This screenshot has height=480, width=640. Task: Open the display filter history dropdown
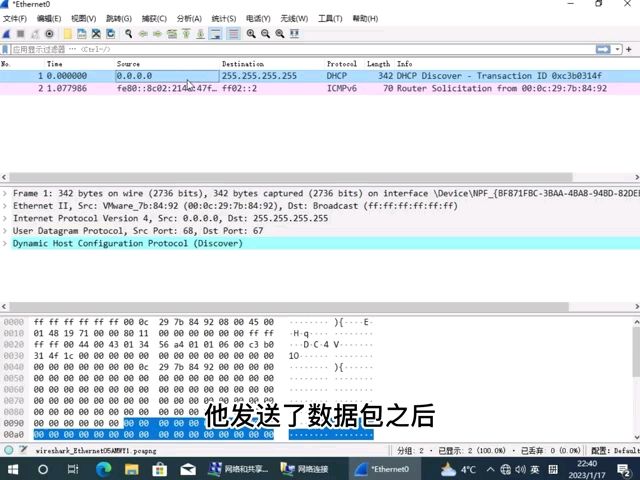618,49
